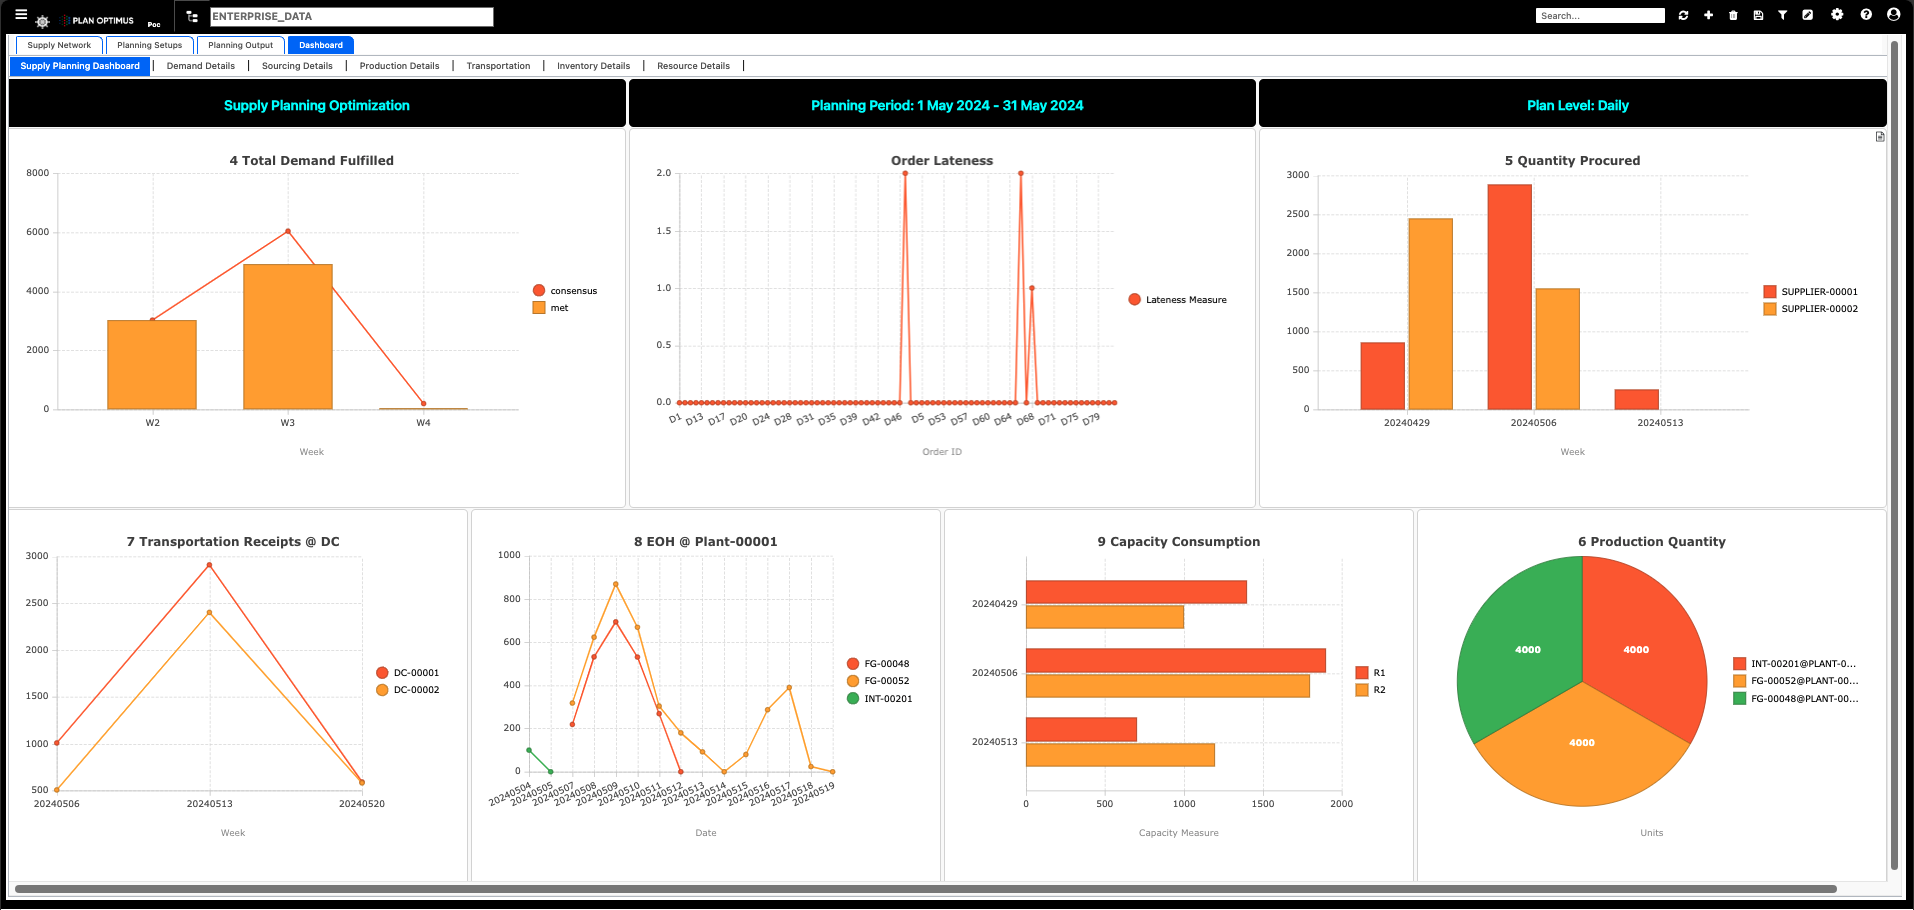
Task: Open settings via the gear icon
Action: pos(1837,15)
